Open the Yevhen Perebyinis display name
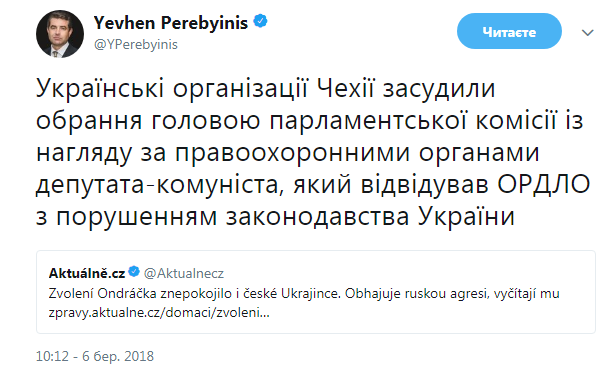This screenshot has height=372, width=614. coord(171,23)
